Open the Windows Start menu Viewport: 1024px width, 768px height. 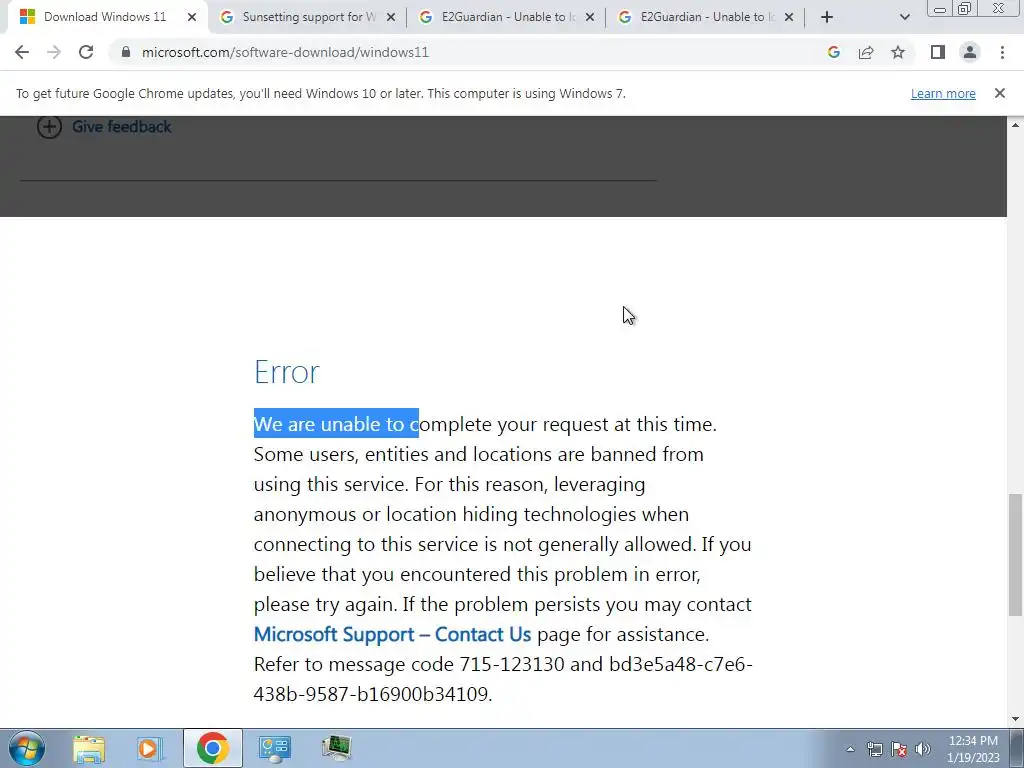click(27, 748)
